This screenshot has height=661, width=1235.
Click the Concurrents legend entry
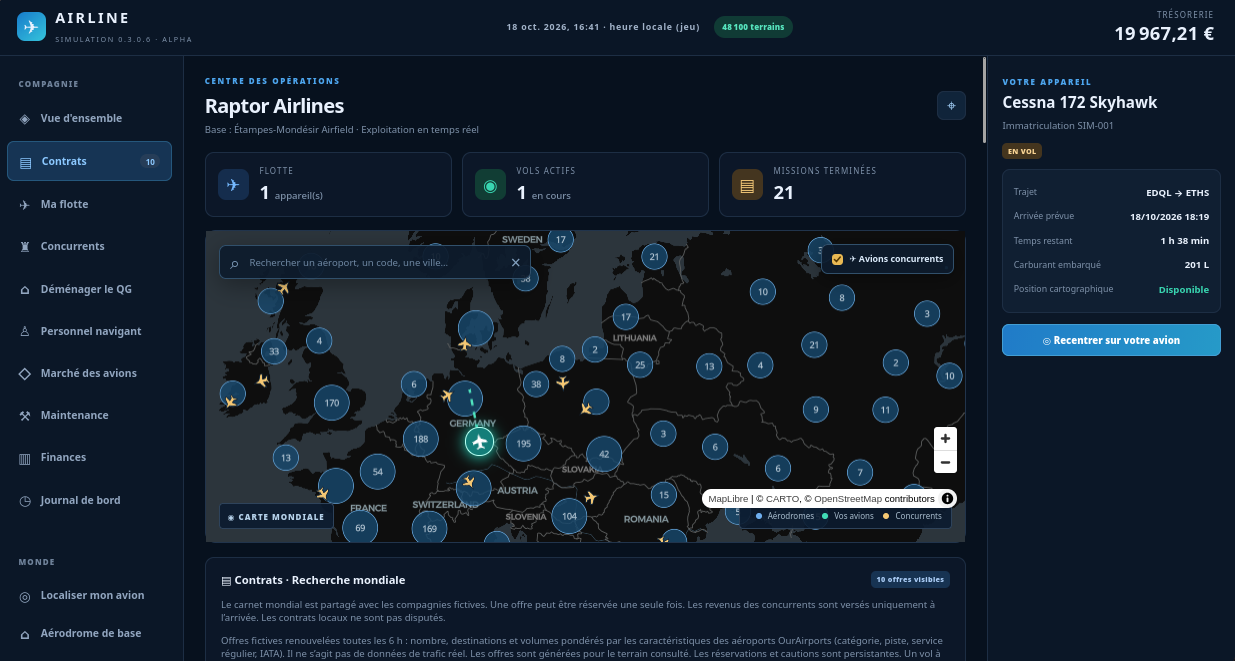(x=913, y=516)
